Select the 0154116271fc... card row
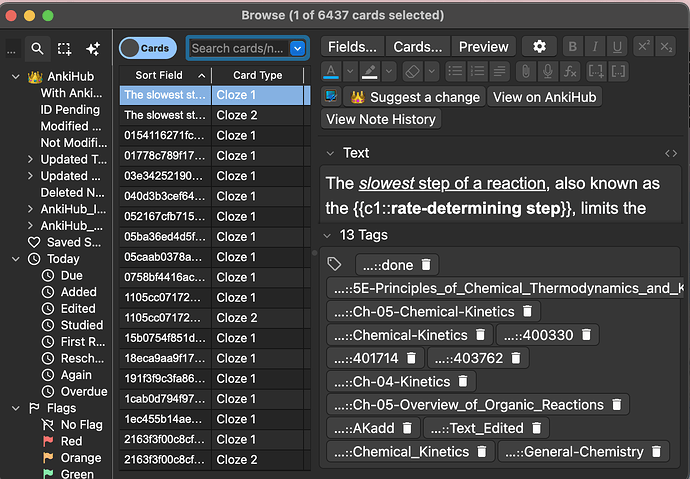 tap(215, 135)
